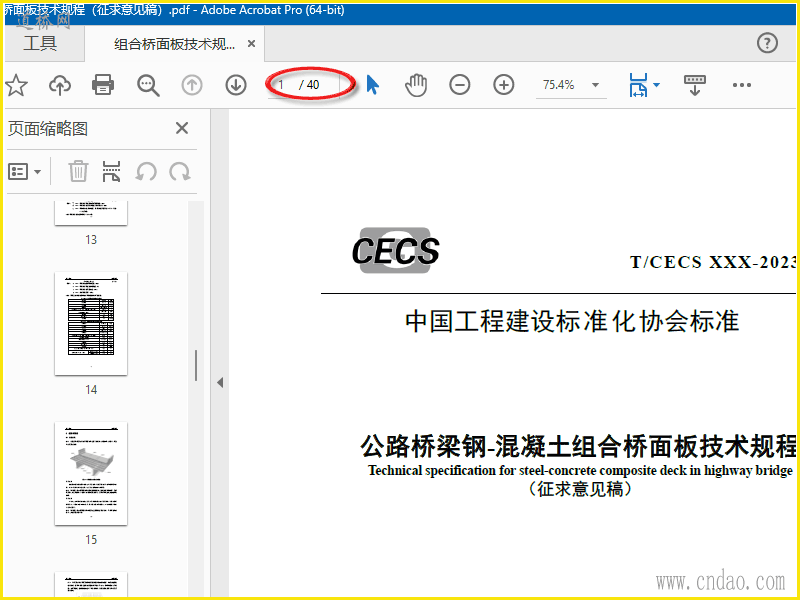Select the Fit Width page display icon
Viewport: 800px width, 600px height.
click(639, 85)
